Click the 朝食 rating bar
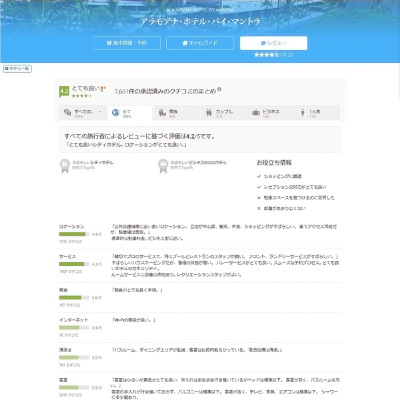The image size is (400, 400). [74, 297]
